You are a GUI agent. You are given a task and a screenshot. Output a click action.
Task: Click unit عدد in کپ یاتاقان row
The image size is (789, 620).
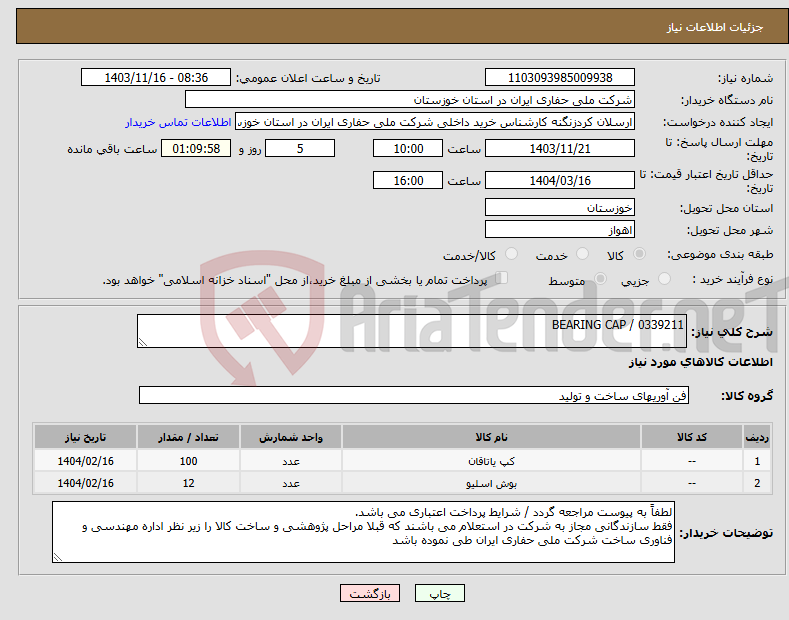(291, 461)
